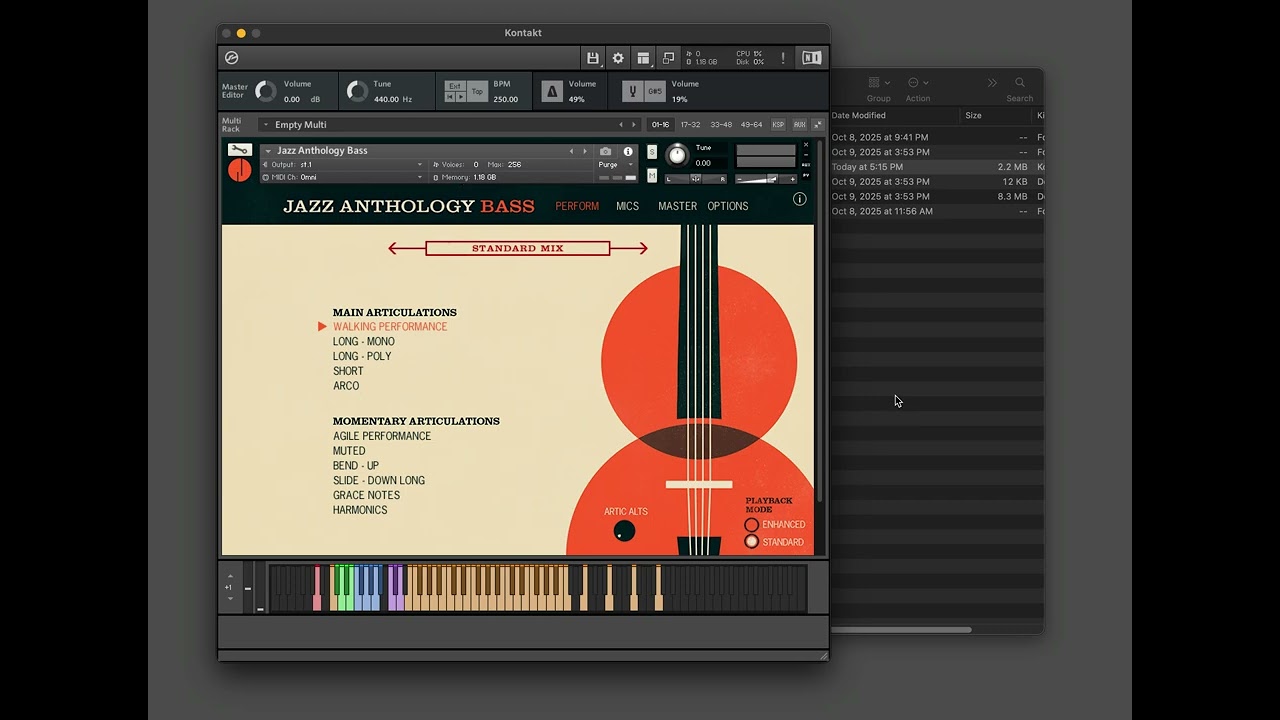Toggle AUX sends panel

point(799,125)
